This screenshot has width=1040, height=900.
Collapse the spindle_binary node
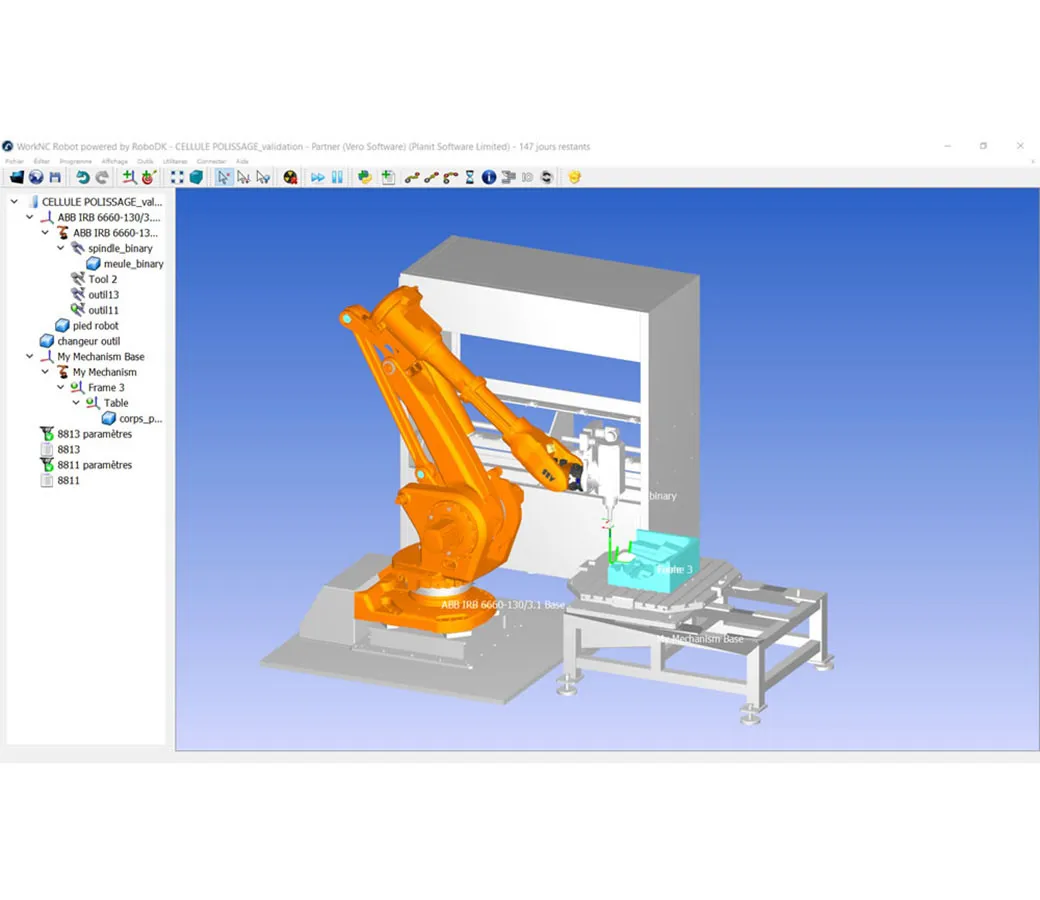tap(58, 248)
